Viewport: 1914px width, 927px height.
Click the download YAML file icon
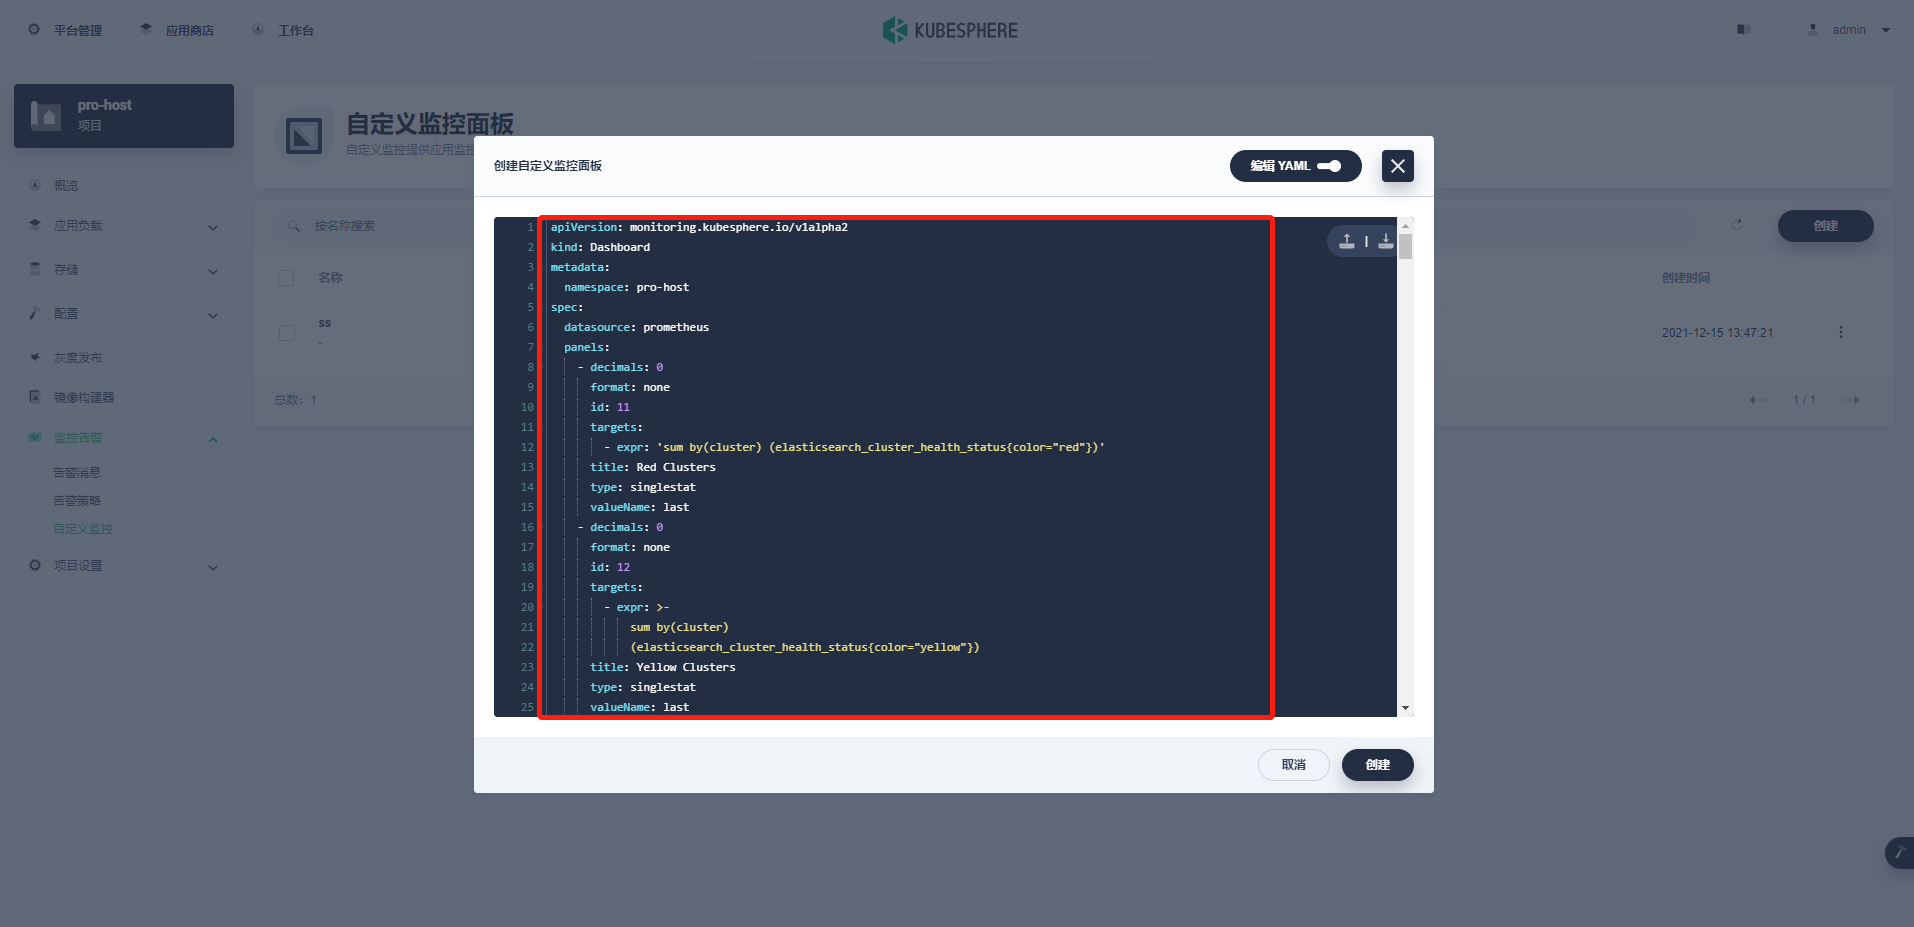pyautogui.click(x=1385, y=240)
